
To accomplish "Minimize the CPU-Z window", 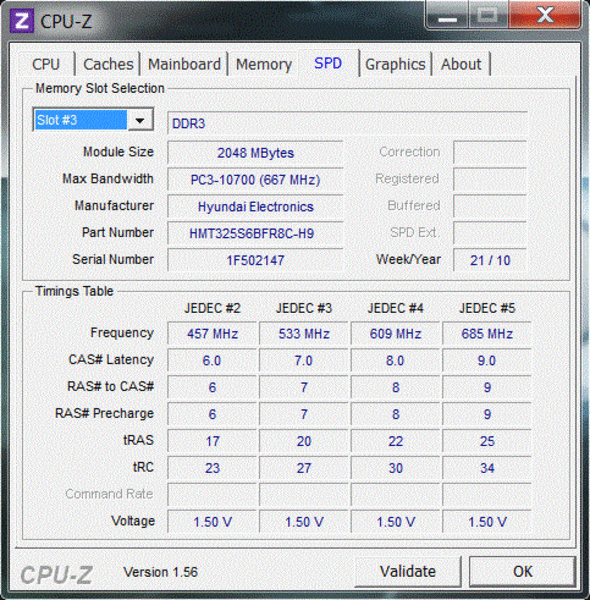I will pyautogui.click(x=447, y=15).
